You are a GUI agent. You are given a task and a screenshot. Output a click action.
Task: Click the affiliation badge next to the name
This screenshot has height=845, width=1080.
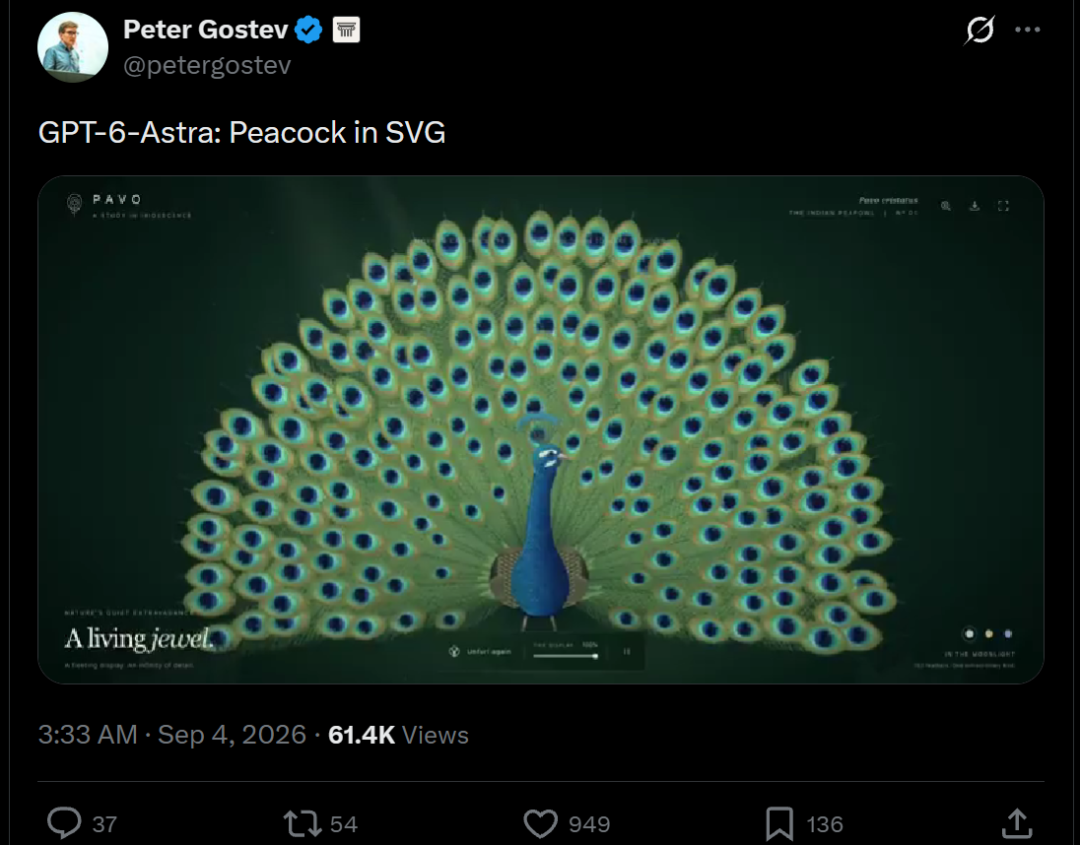[346, 30]
